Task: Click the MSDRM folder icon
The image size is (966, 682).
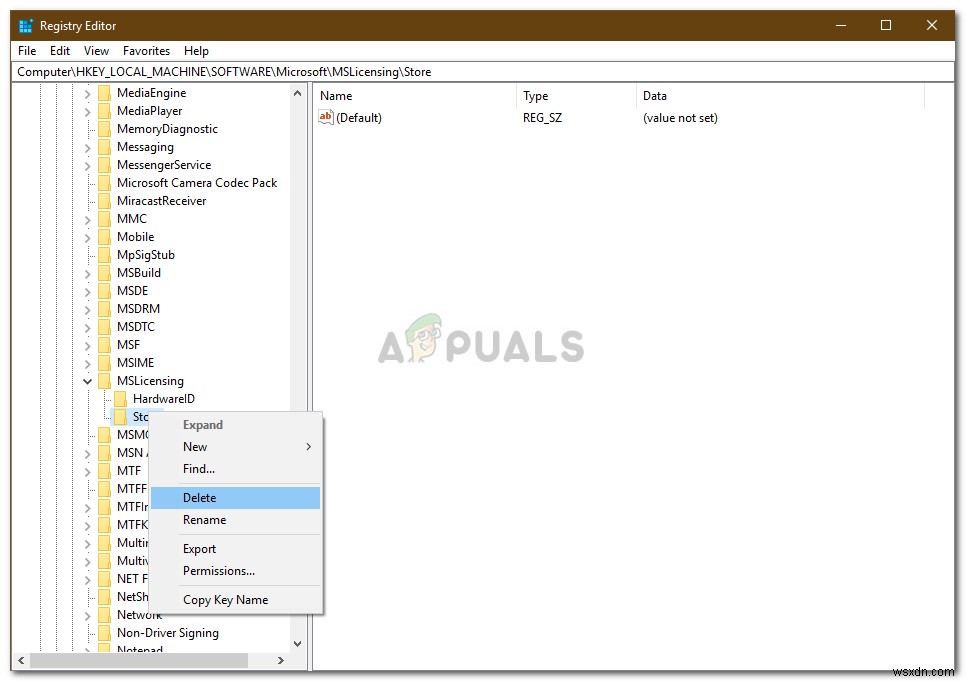Action: tap(105, 309)
